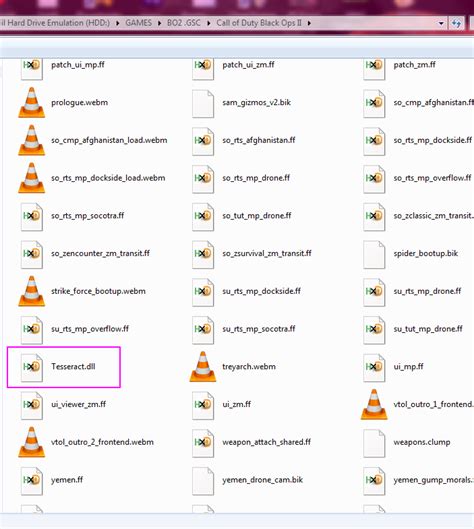Select so_rts_mp_drone.ff file name

click(x=256, y=178)
